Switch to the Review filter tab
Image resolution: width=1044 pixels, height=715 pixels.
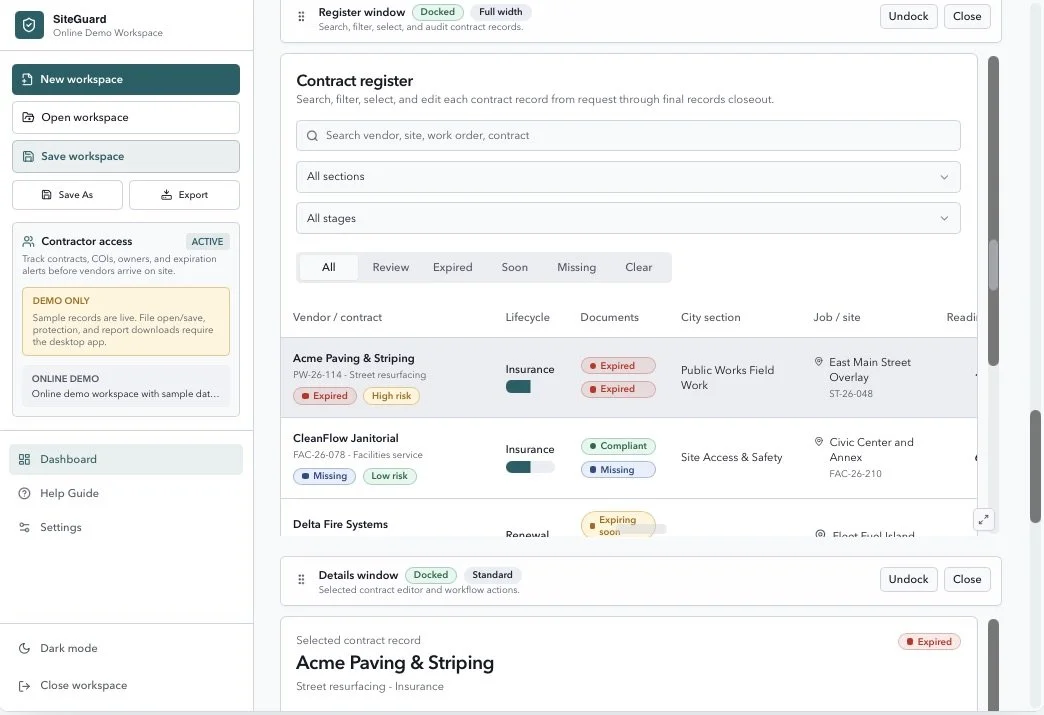coord(391,267)
